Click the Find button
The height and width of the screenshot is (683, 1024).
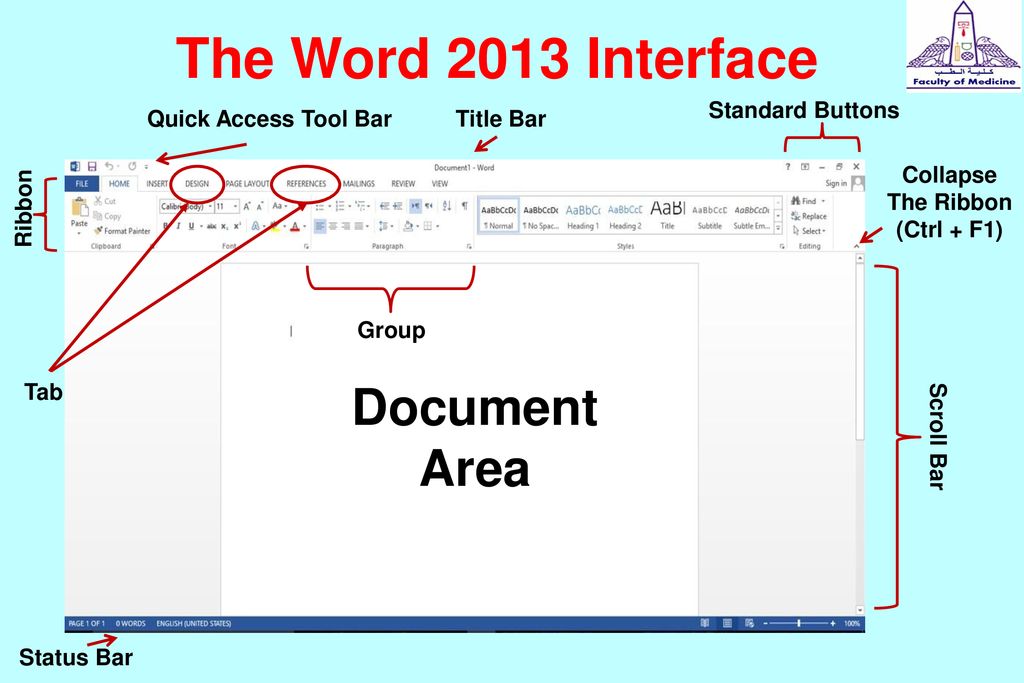808,201
